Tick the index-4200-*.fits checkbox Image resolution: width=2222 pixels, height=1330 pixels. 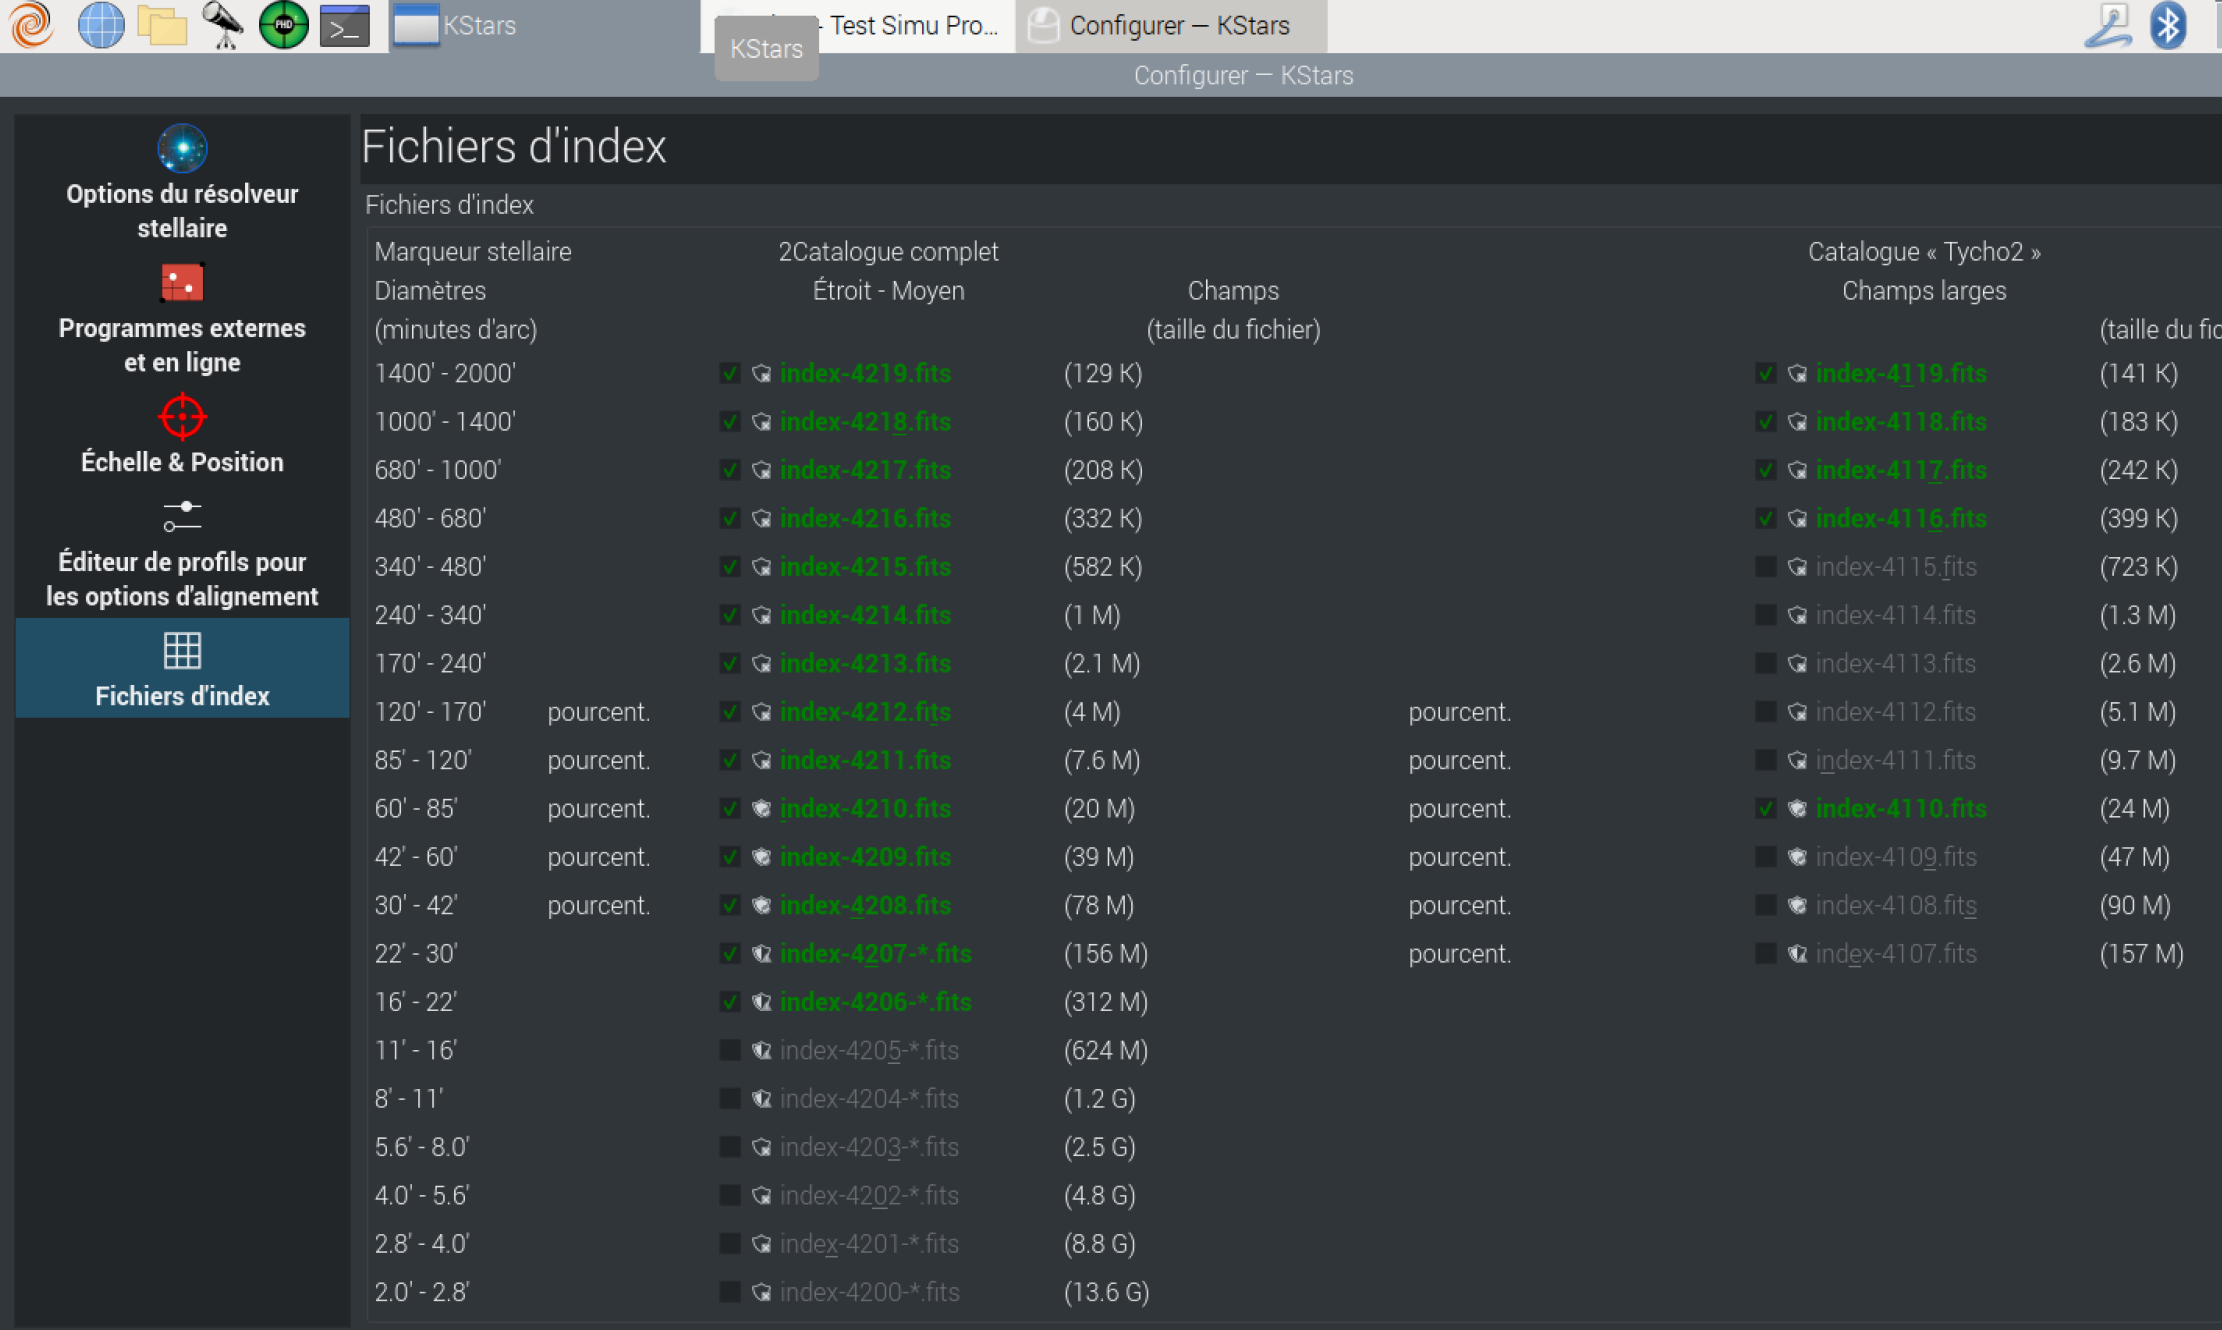click(730, 1292)
